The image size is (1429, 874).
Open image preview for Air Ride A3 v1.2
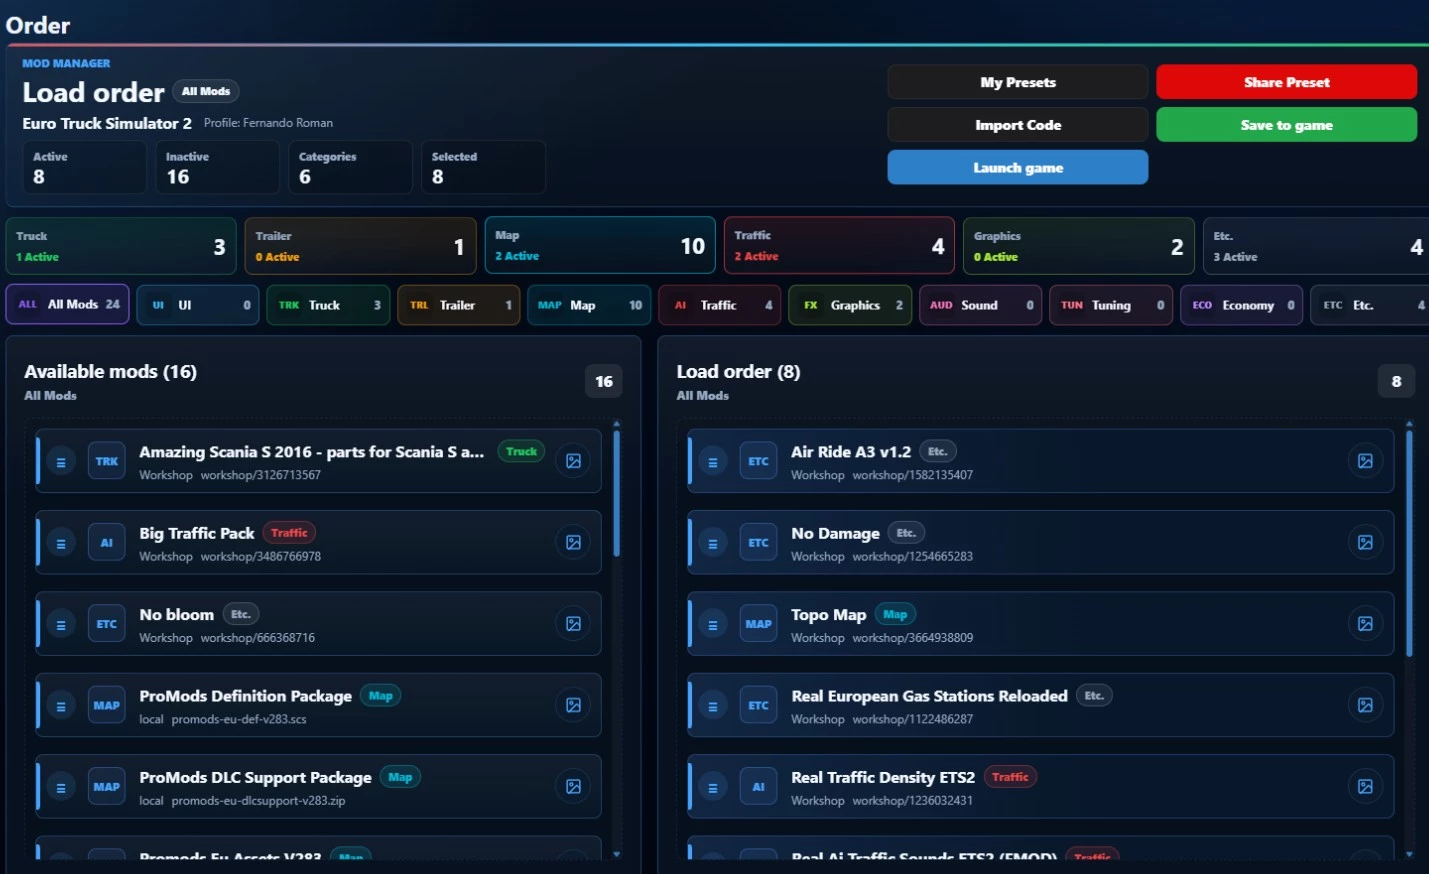click(1365, 461)
